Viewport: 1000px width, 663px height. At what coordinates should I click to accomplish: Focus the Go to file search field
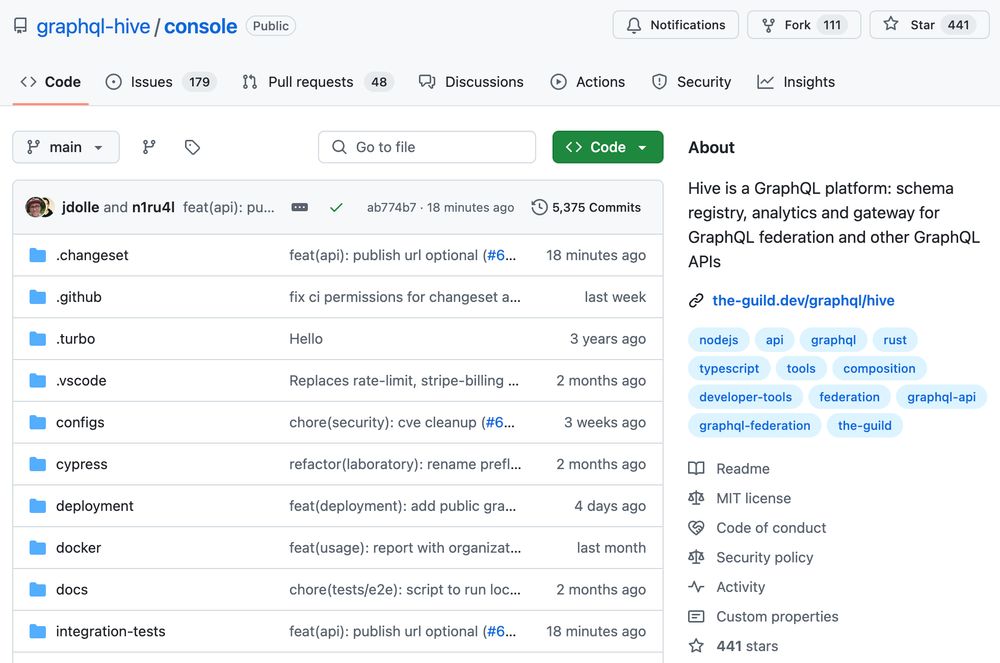[x=427, y=147]
